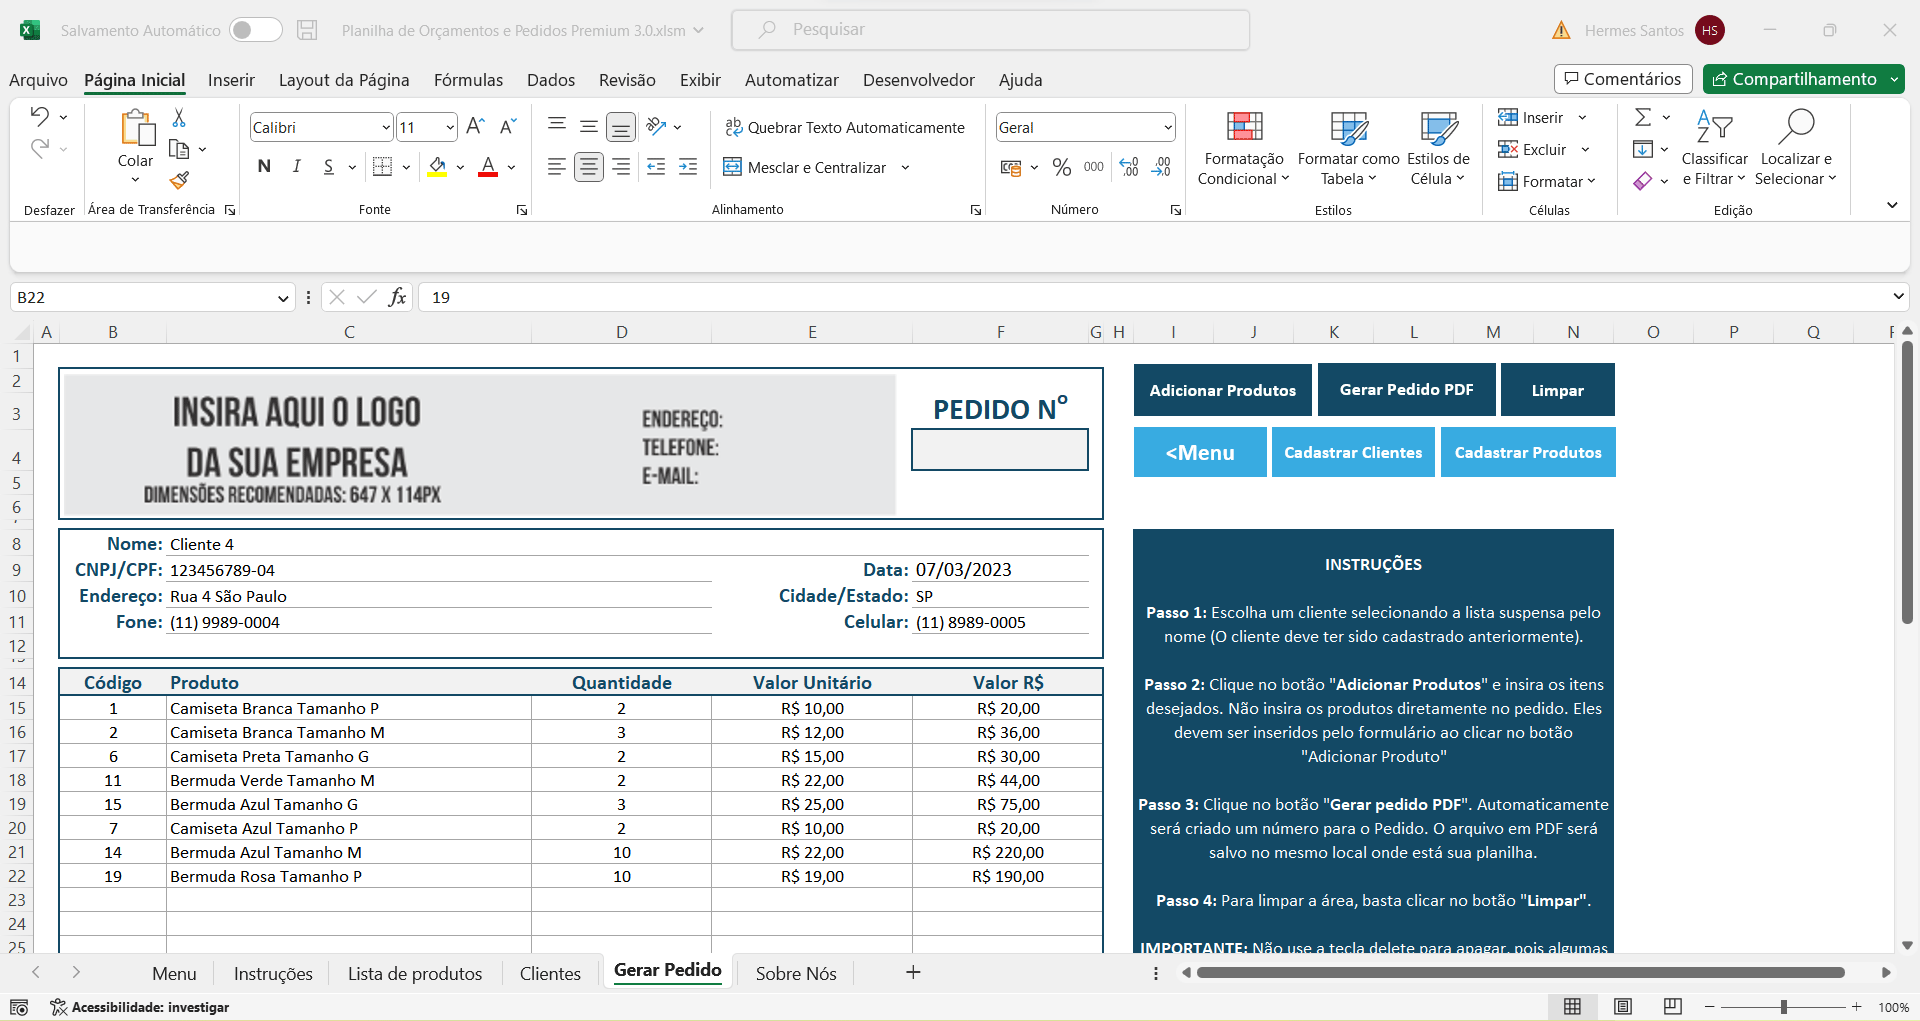
Task: Apply the percent style icon
Action: point(1062,167)
